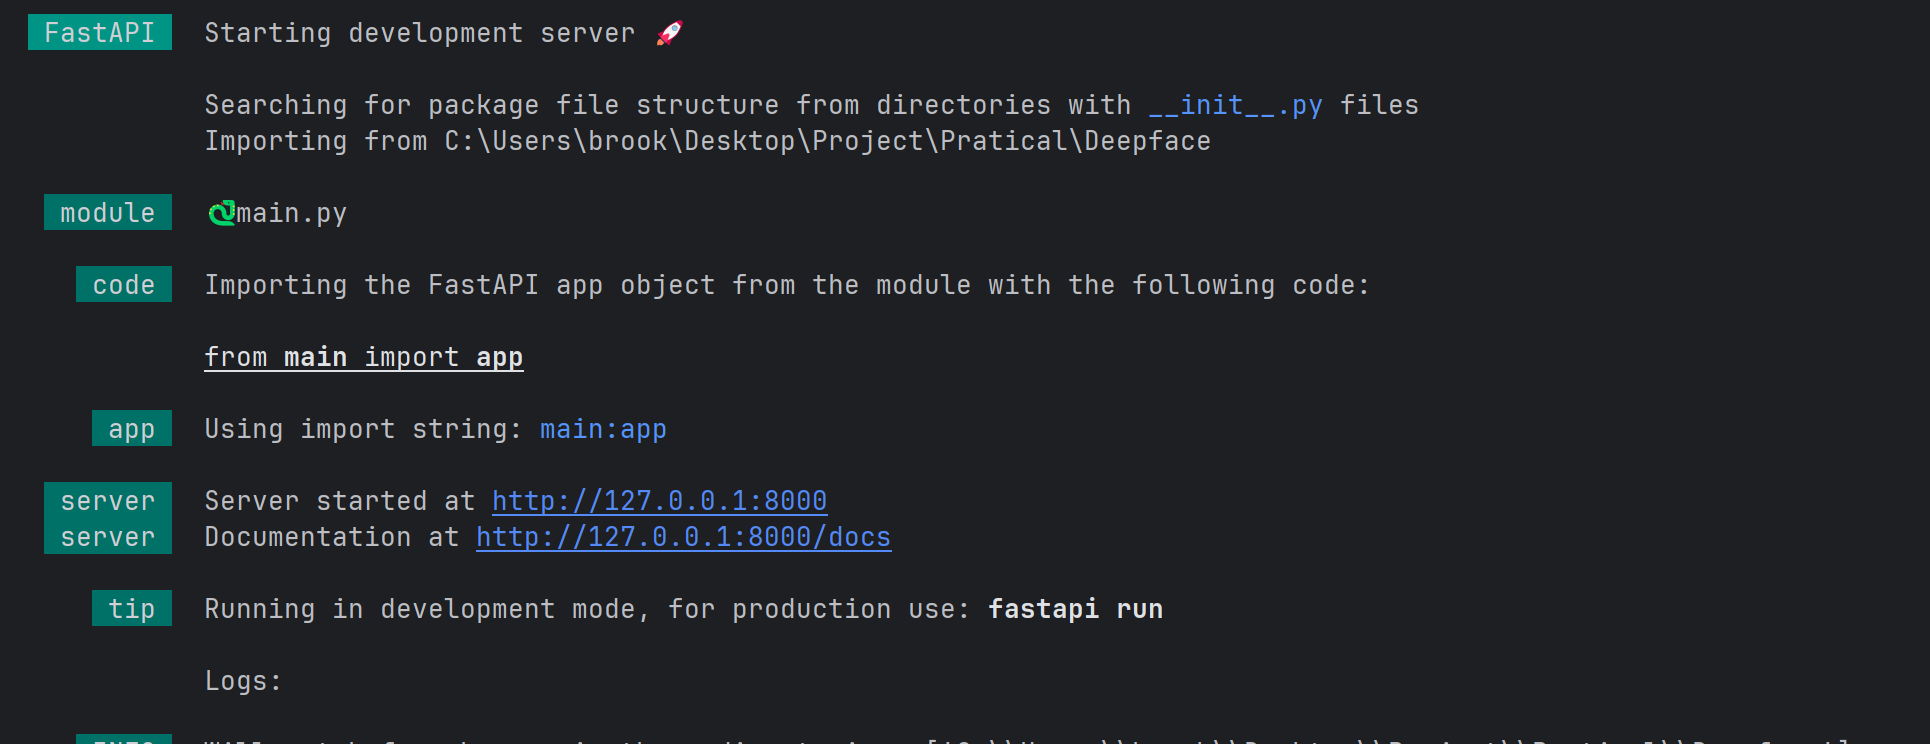Click the green Python icon beside main.py

point(221,213)
